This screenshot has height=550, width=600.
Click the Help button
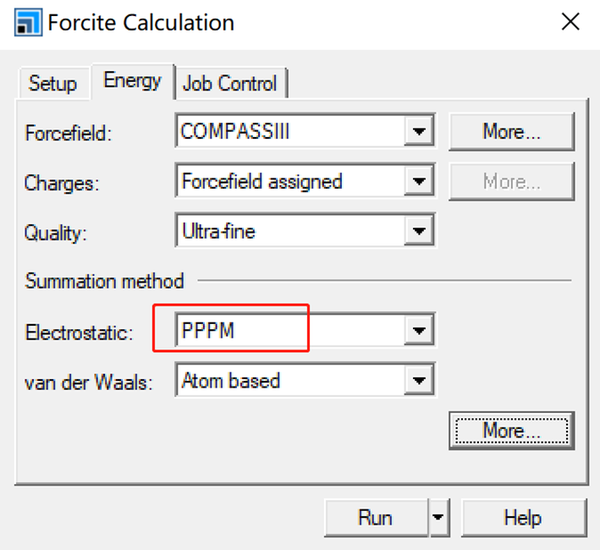point(523,518)
